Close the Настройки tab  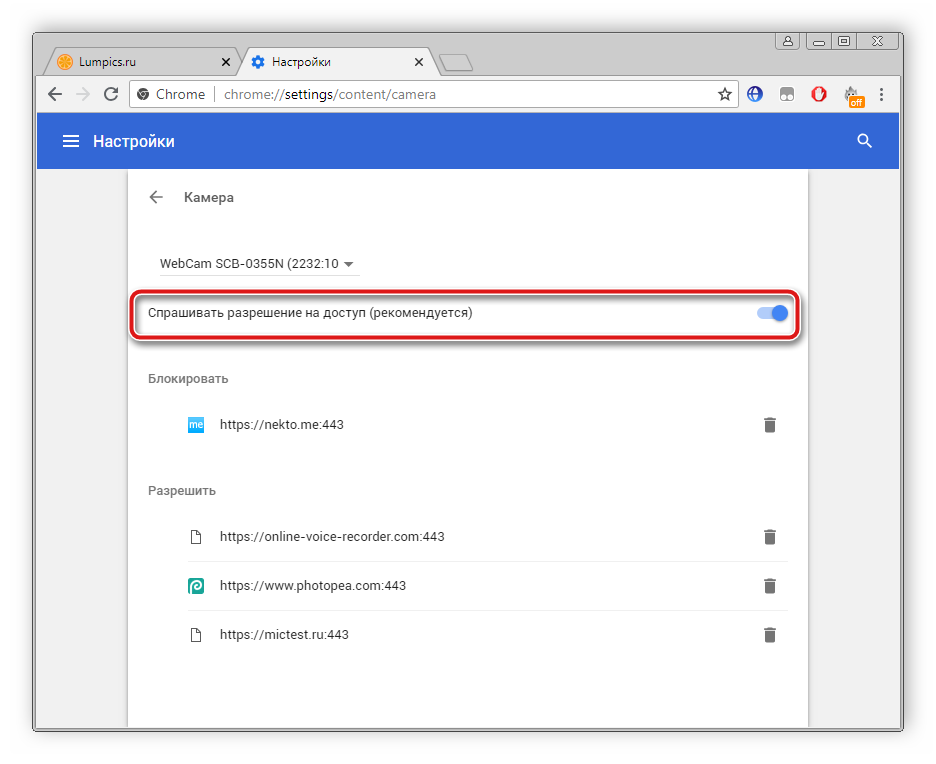(419, 62)
